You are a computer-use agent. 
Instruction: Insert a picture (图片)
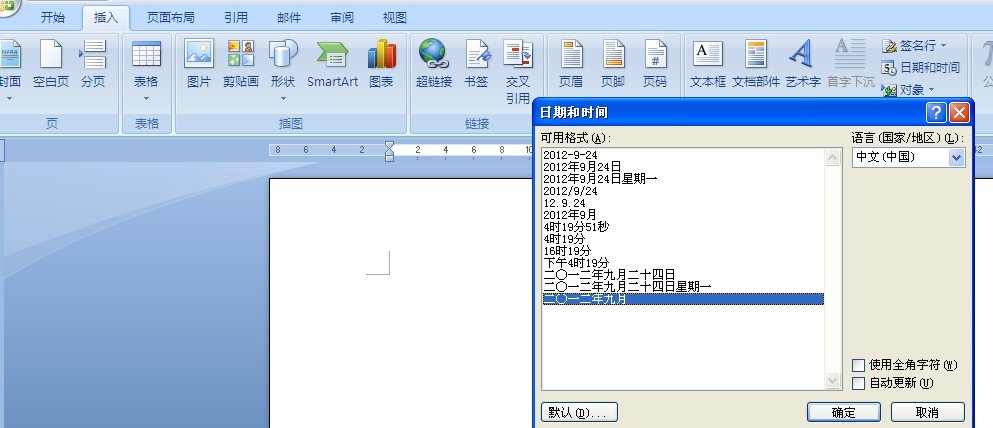[x=199, y=63]
